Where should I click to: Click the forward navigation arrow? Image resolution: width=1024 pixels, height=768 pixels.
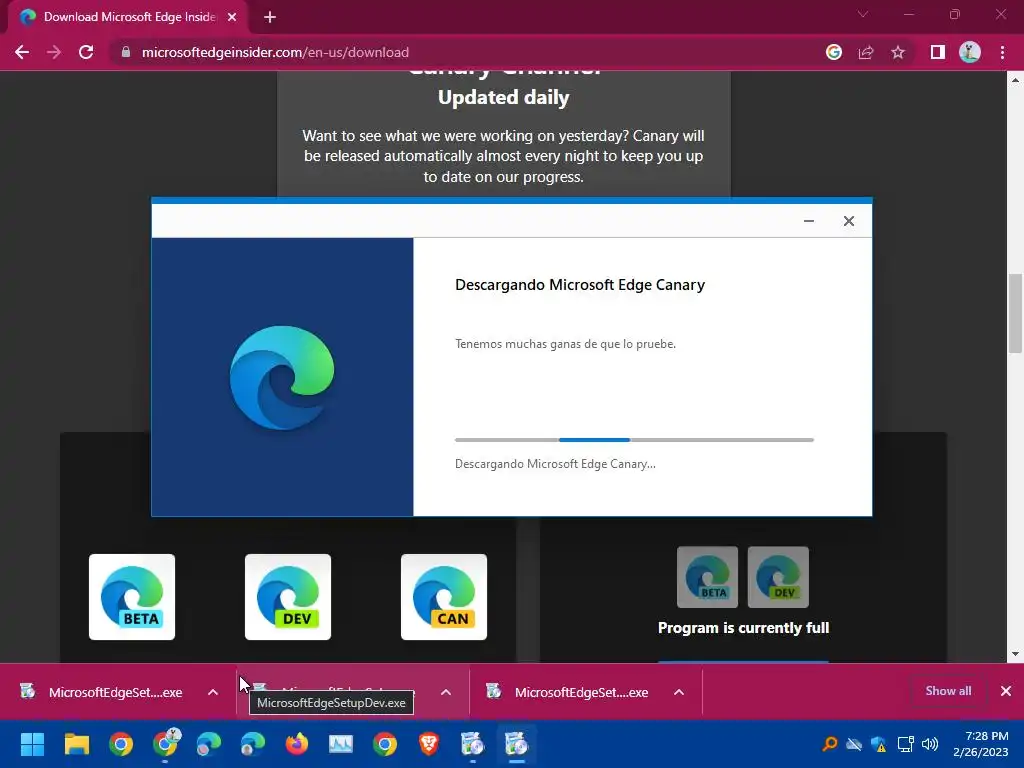(54, 52)
